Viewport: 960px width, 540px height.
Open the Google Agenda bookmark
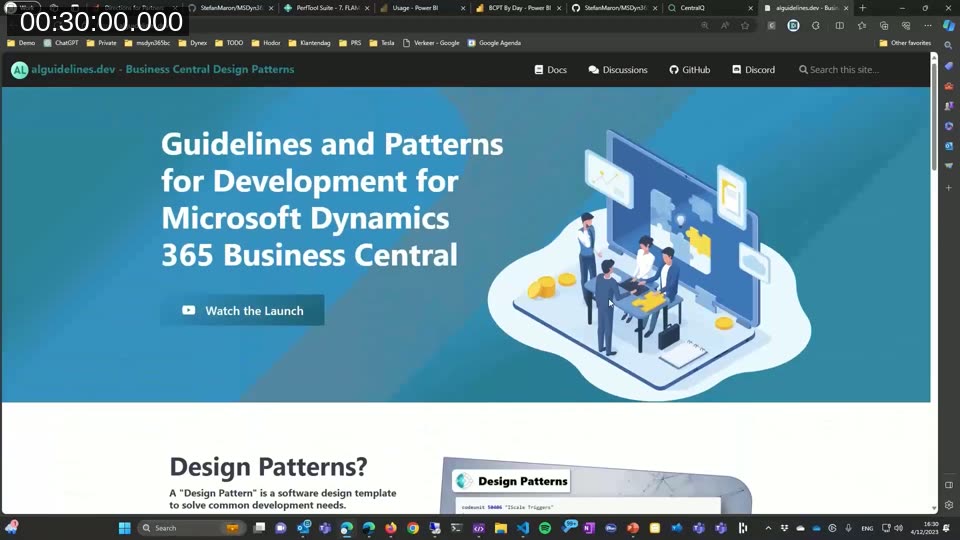(x=494, y=43)
